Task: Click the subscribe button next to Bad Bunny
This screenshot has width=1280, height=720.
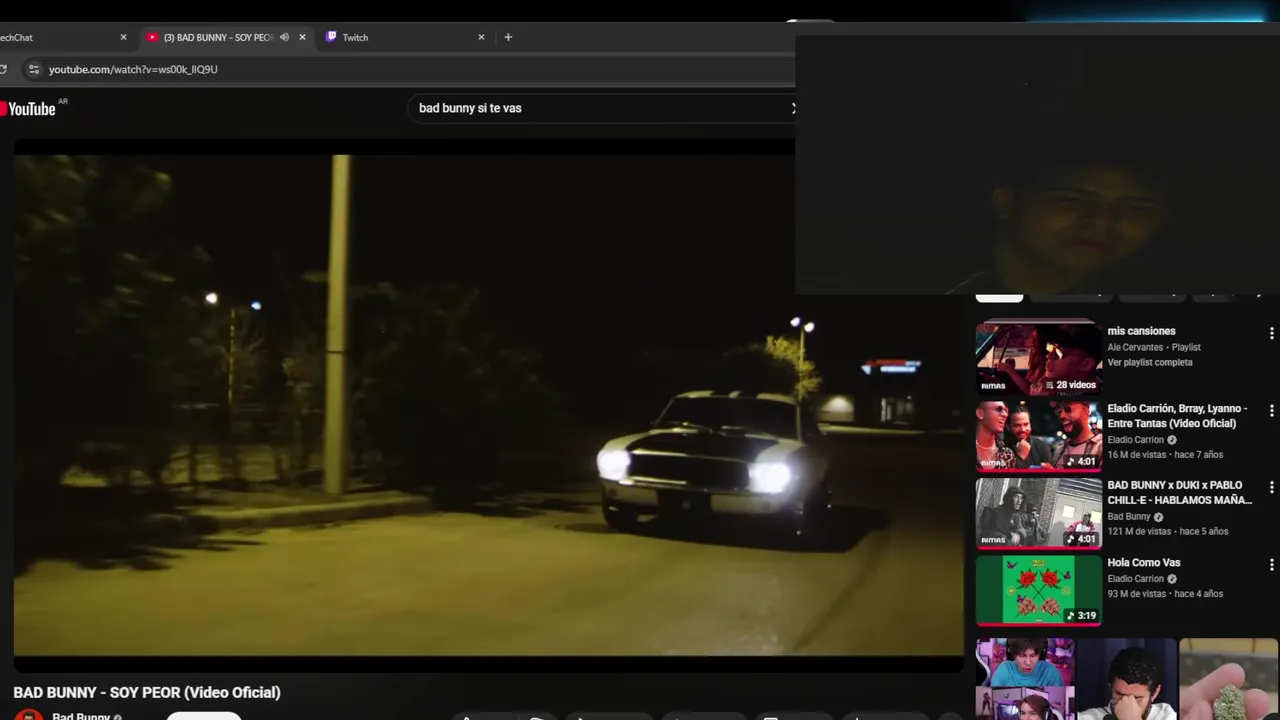Action: pos(204,716)
